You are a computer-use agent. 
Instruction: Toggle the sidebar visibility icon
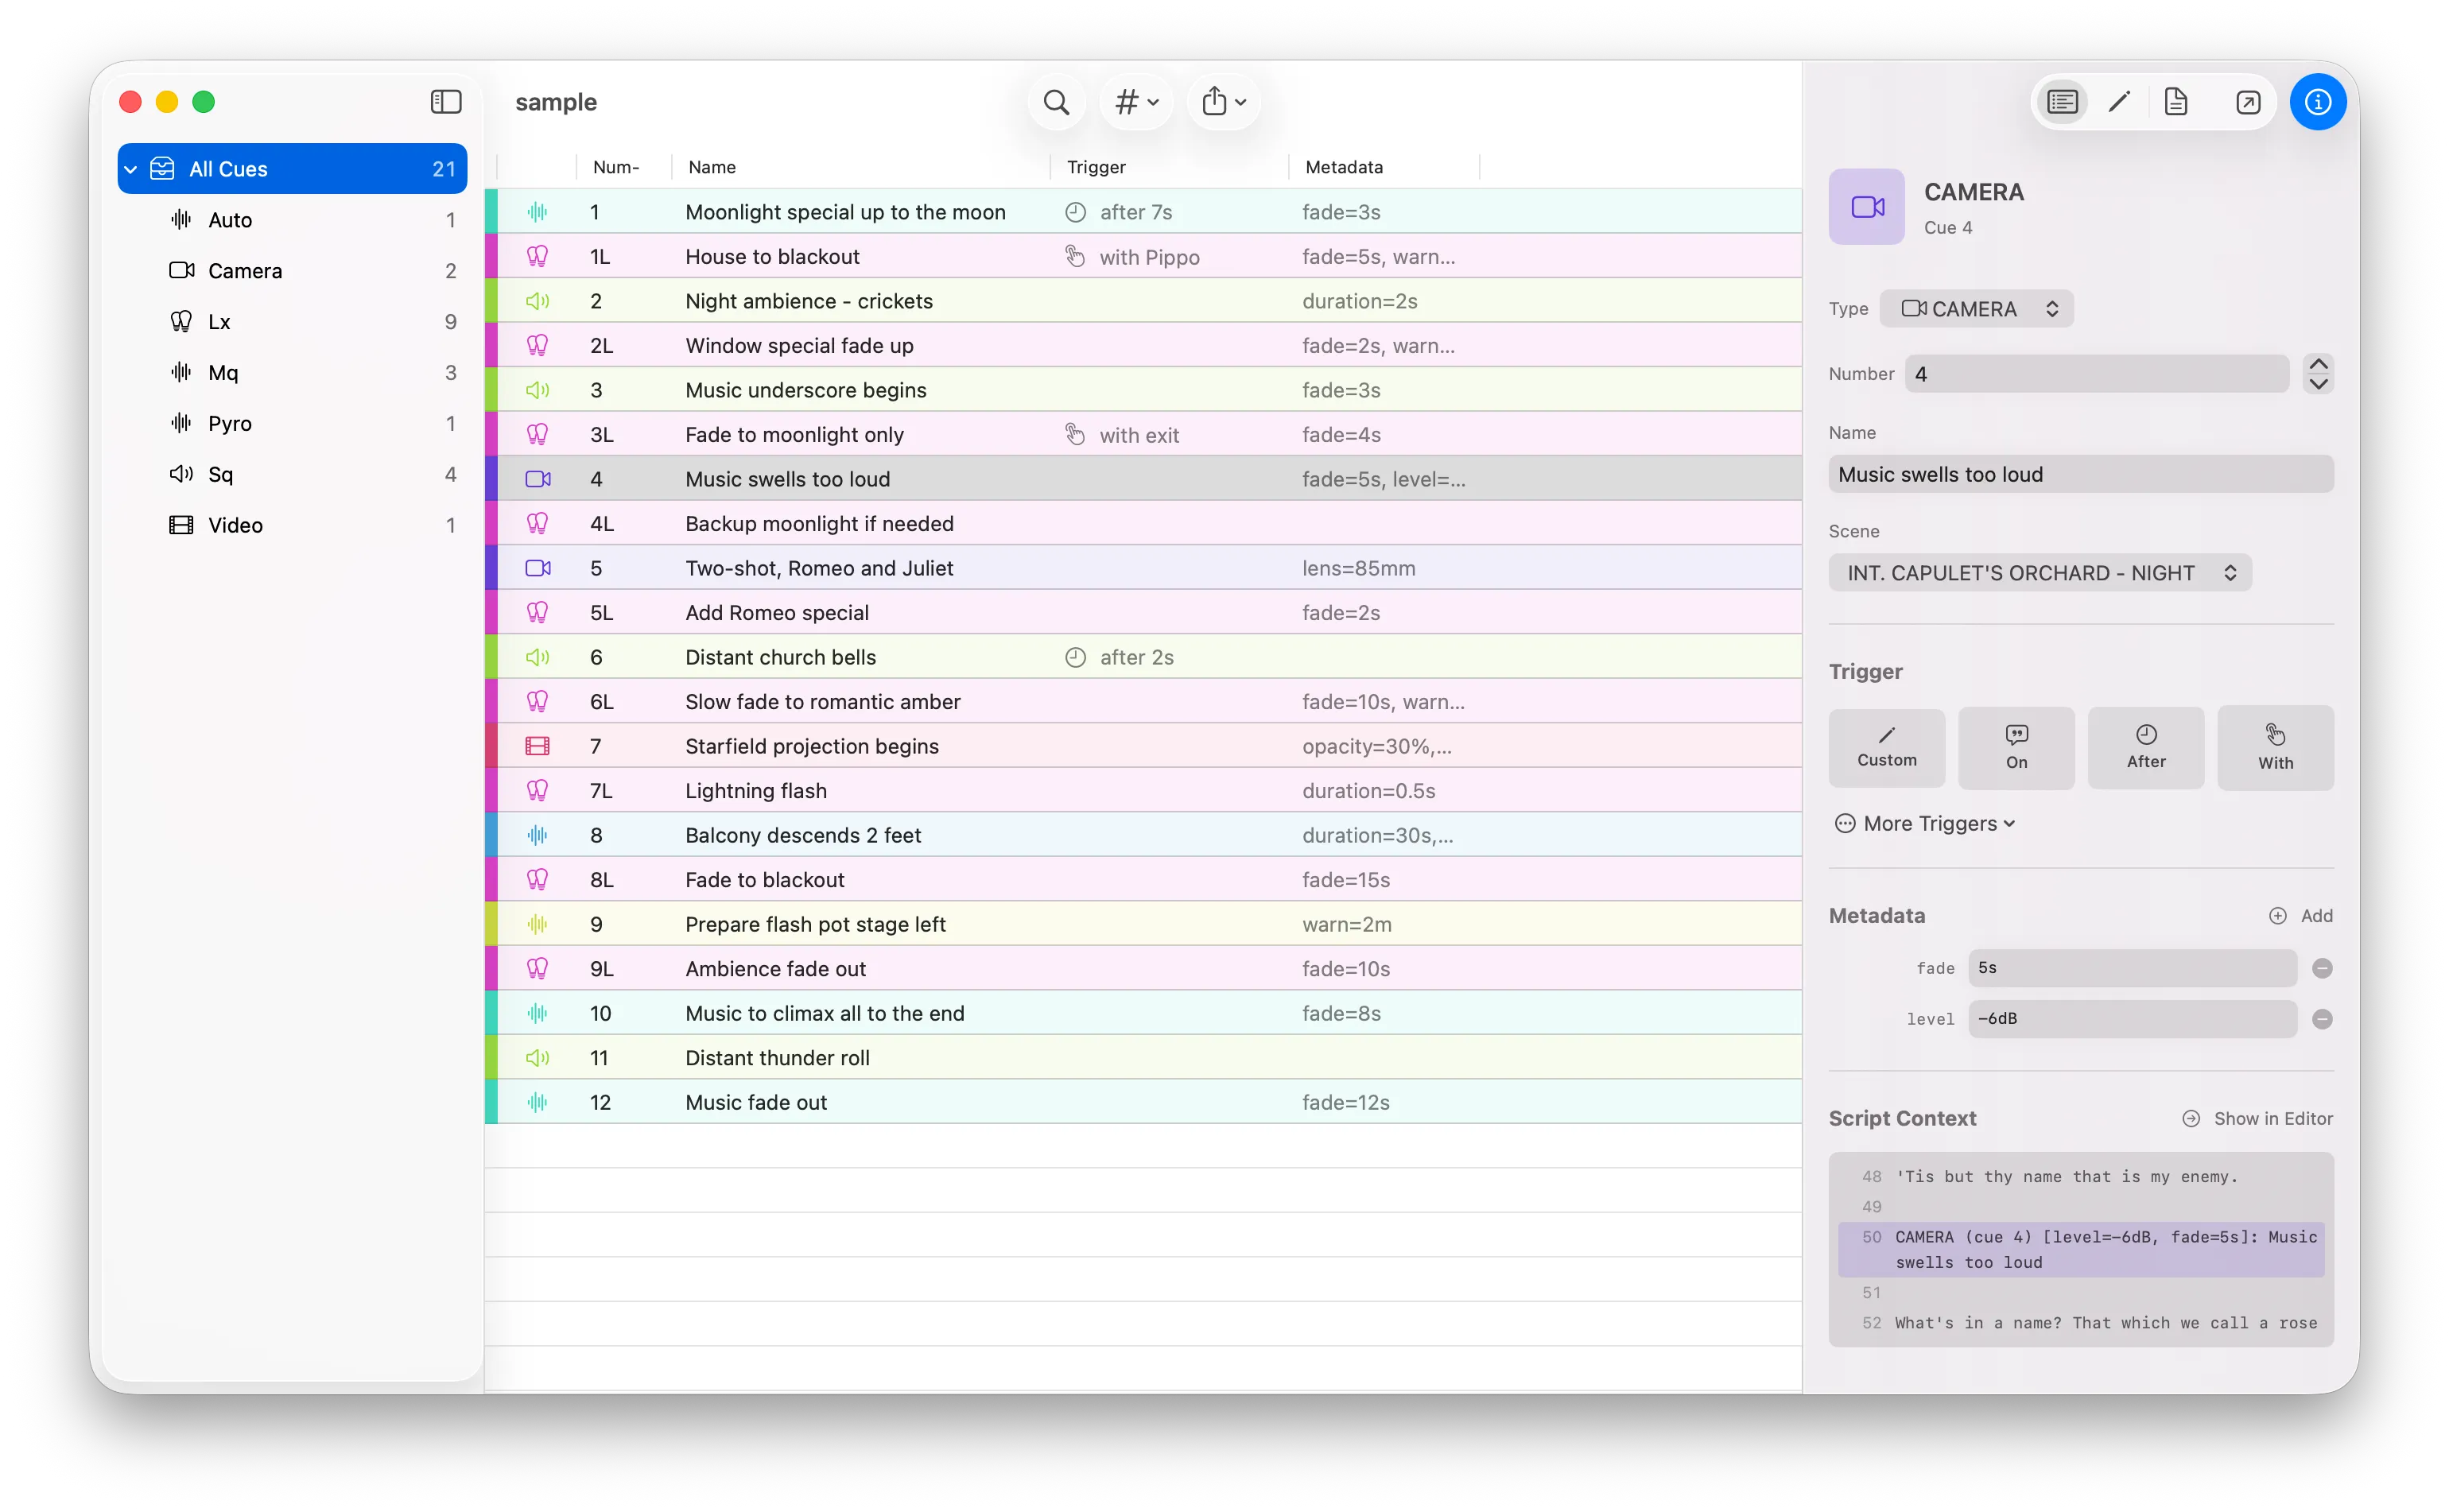[445, 101]
